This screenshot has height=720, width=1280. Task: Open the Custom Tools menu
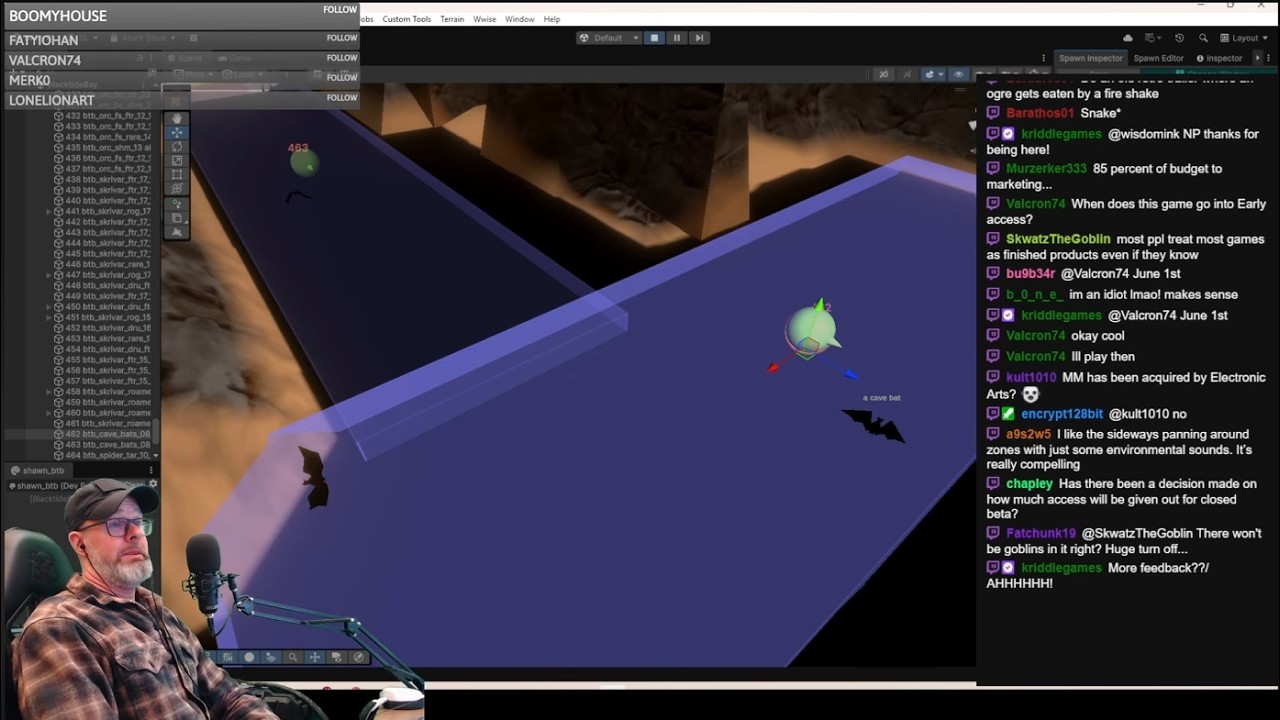[x=406, y=19]
